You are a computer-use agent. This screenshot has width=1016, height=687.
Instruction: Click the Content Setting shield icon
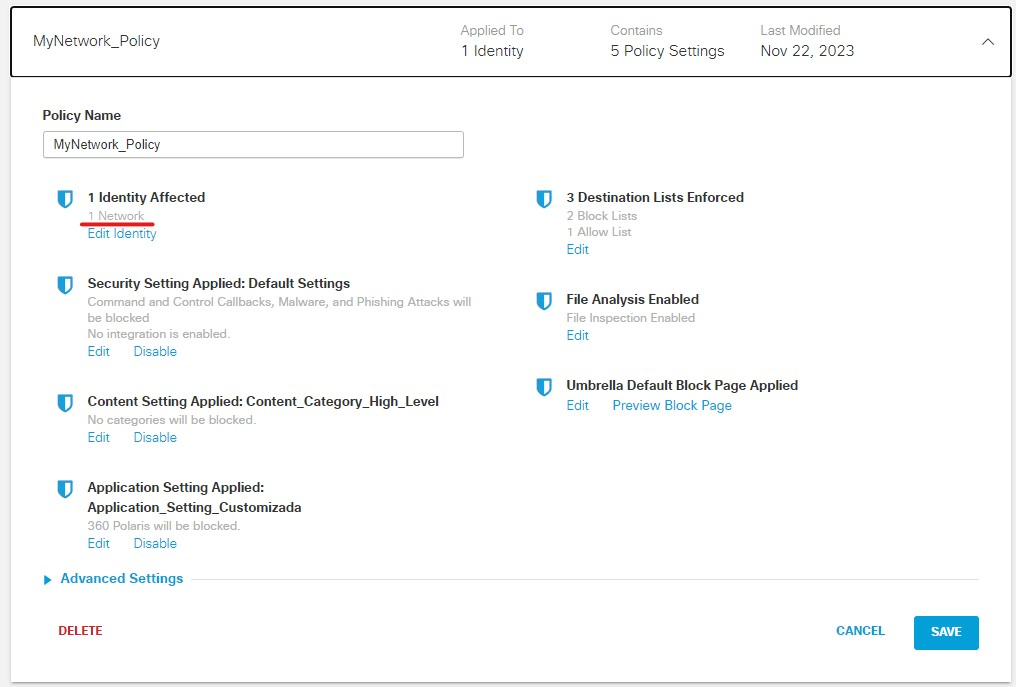tap(65, 403)
